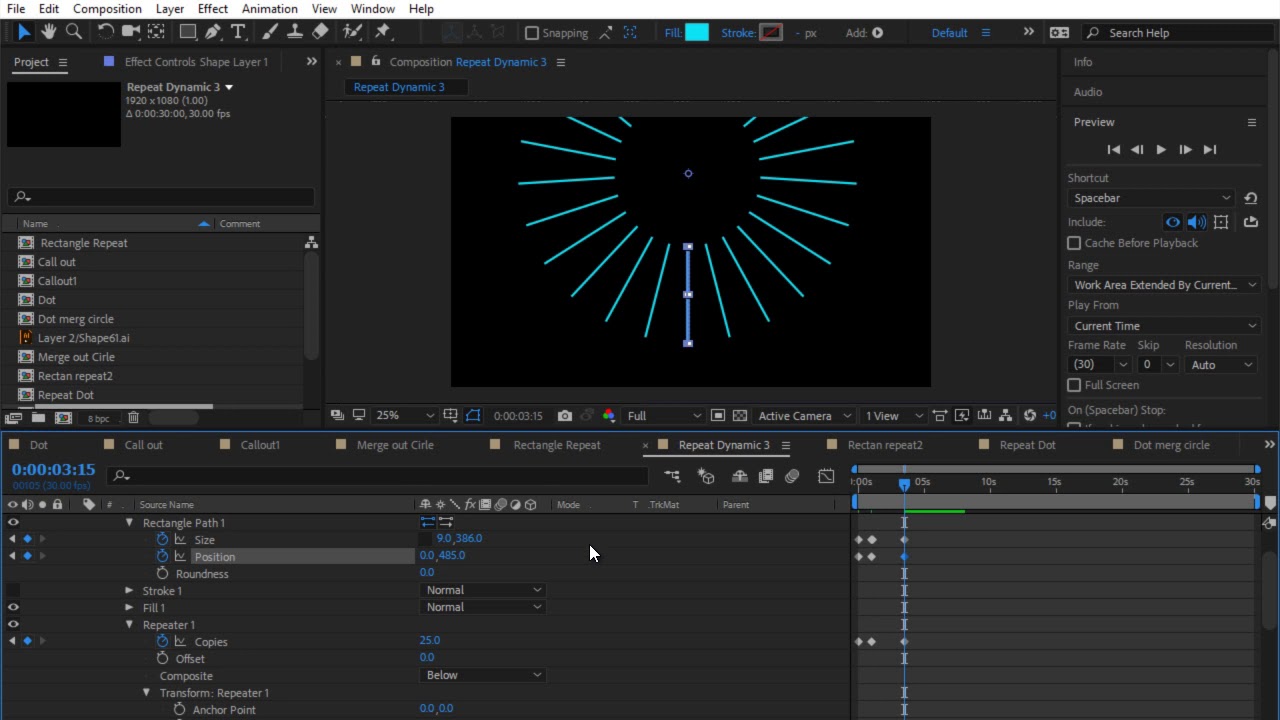This screenshot has width=1280, height=720.
Task: Switch to the Merge out Cirle timeline tab
Action: point(395,445)
